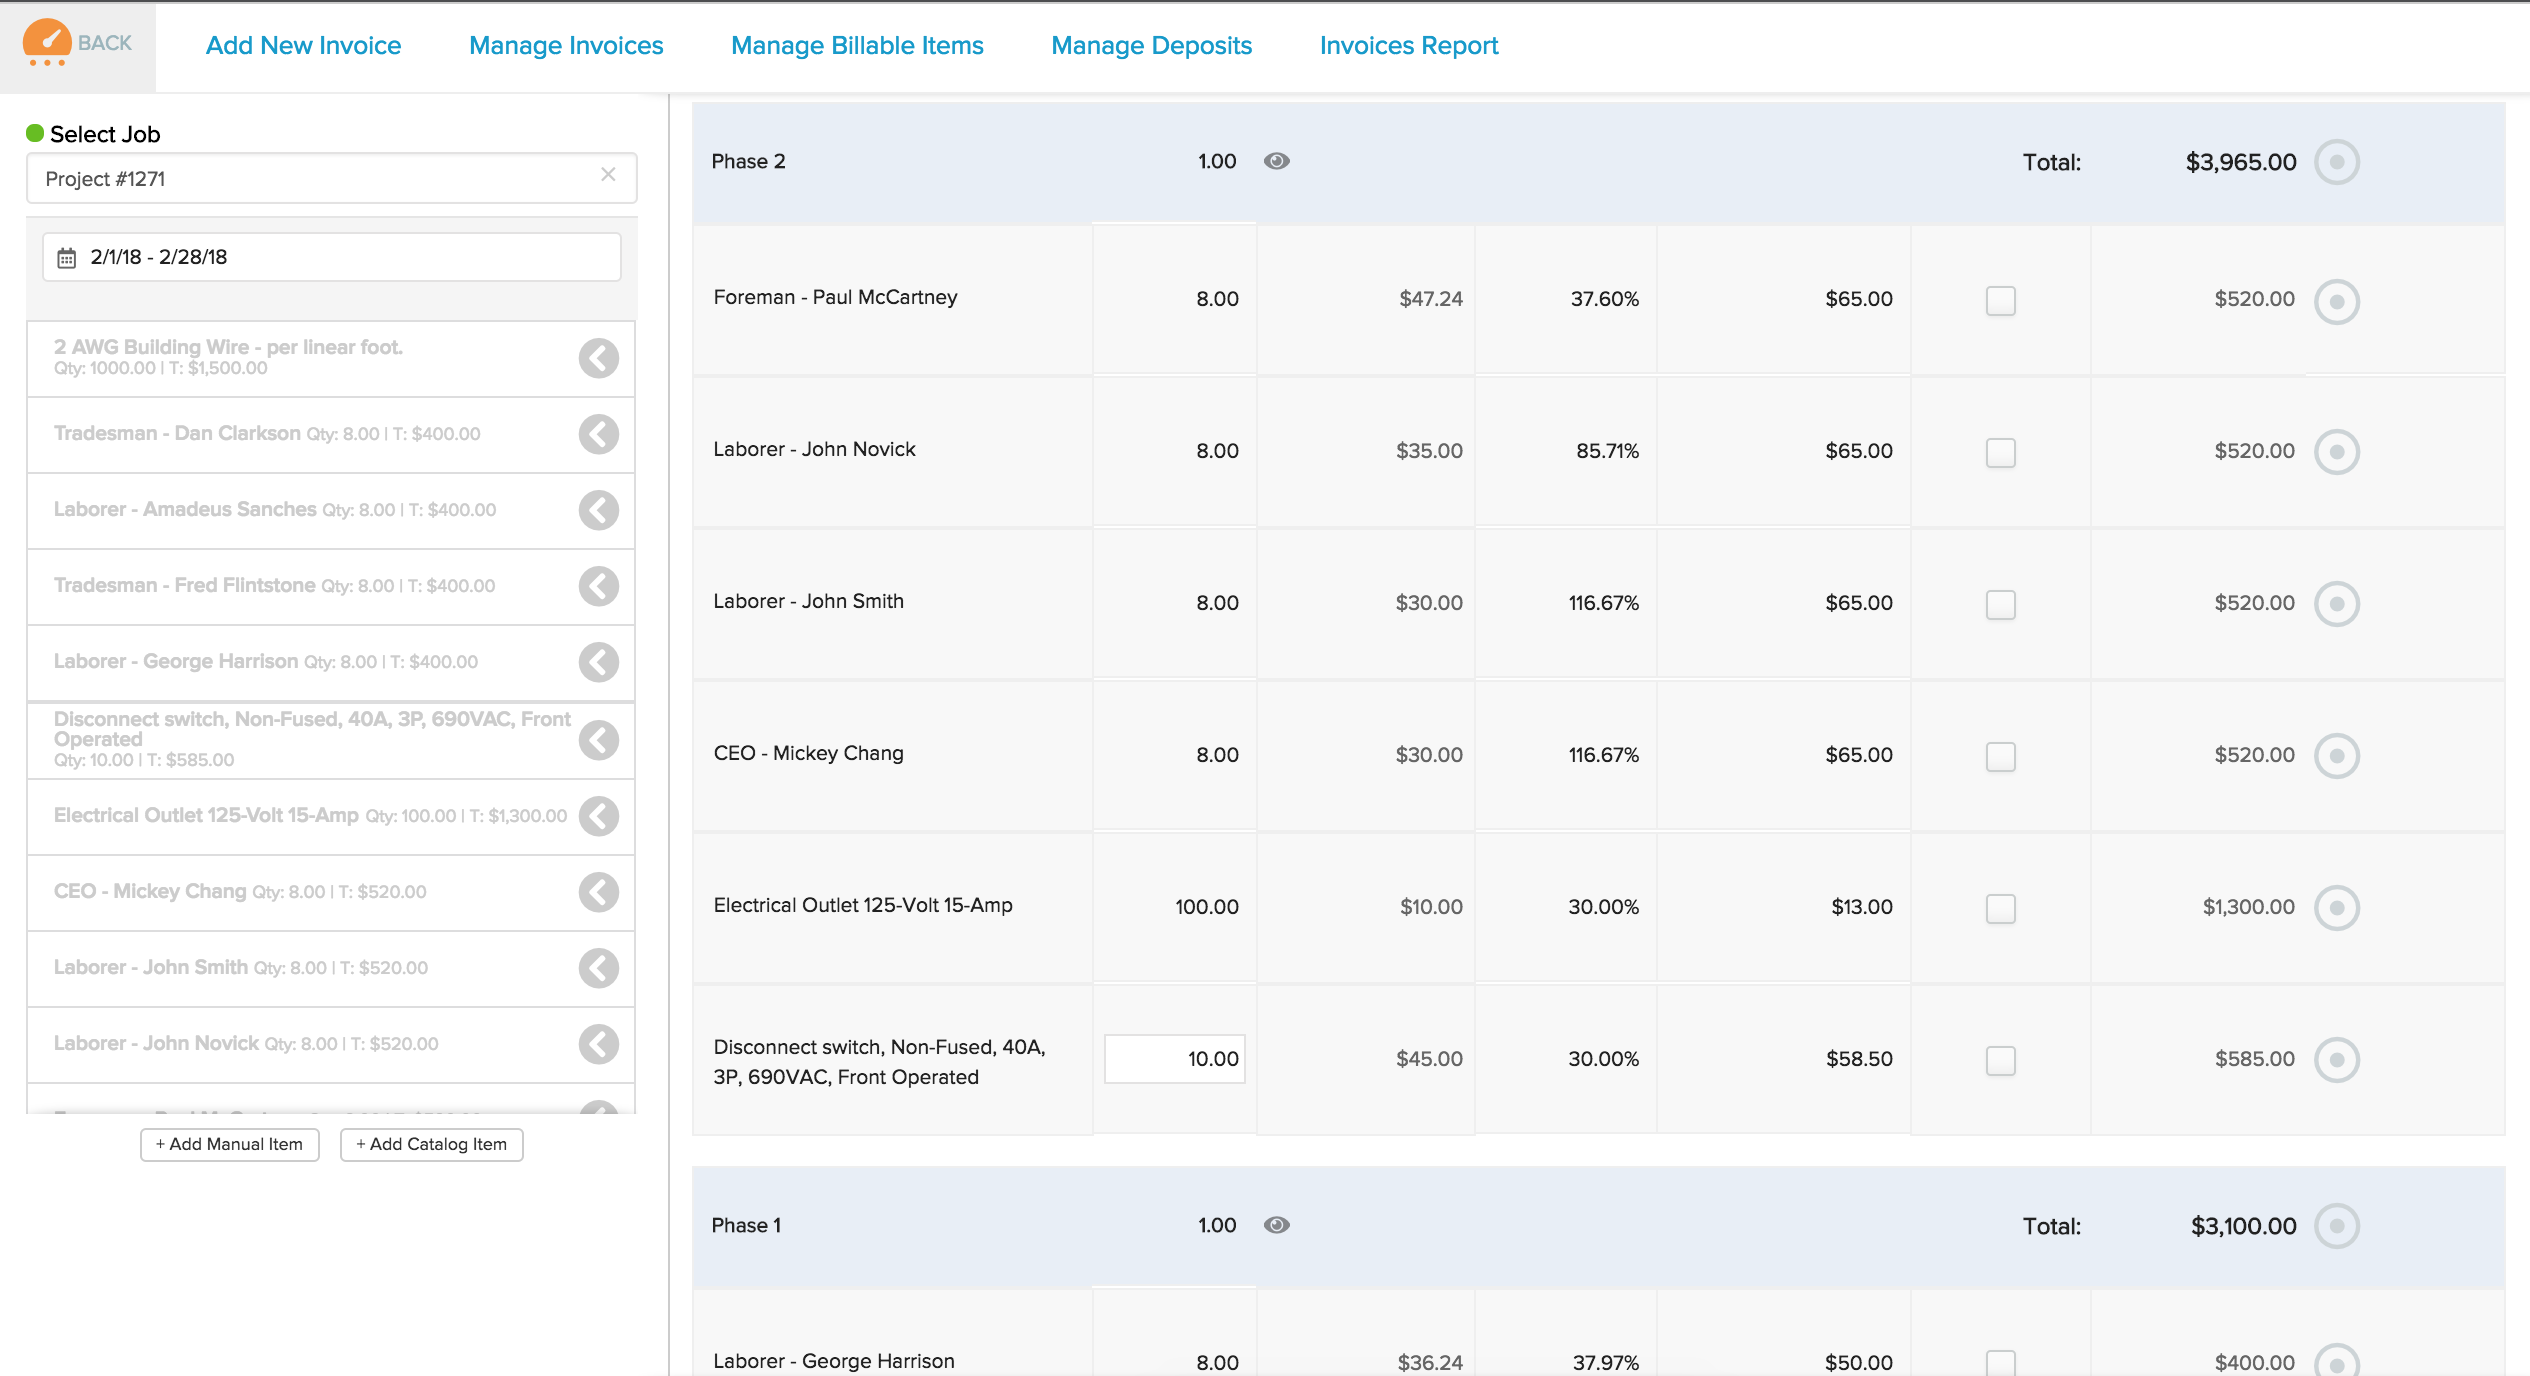2530x1376 pixels.
Task: Click Add Catalog Item button
Action: click(x=432, y=1144)
